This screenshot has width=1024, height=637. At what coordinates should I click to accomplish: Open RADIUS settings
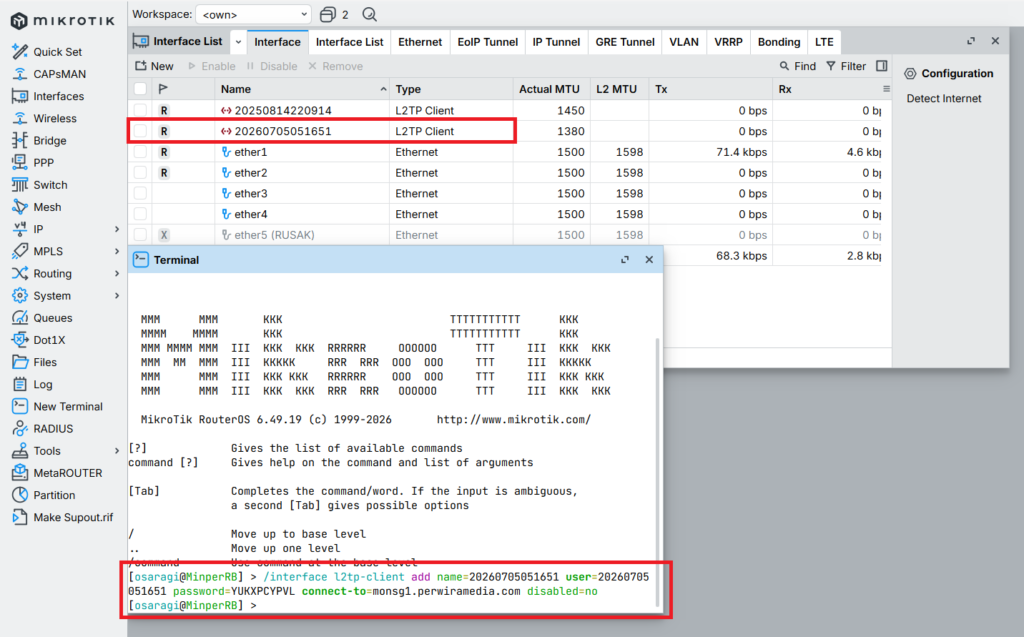click(x=42, y=429)
